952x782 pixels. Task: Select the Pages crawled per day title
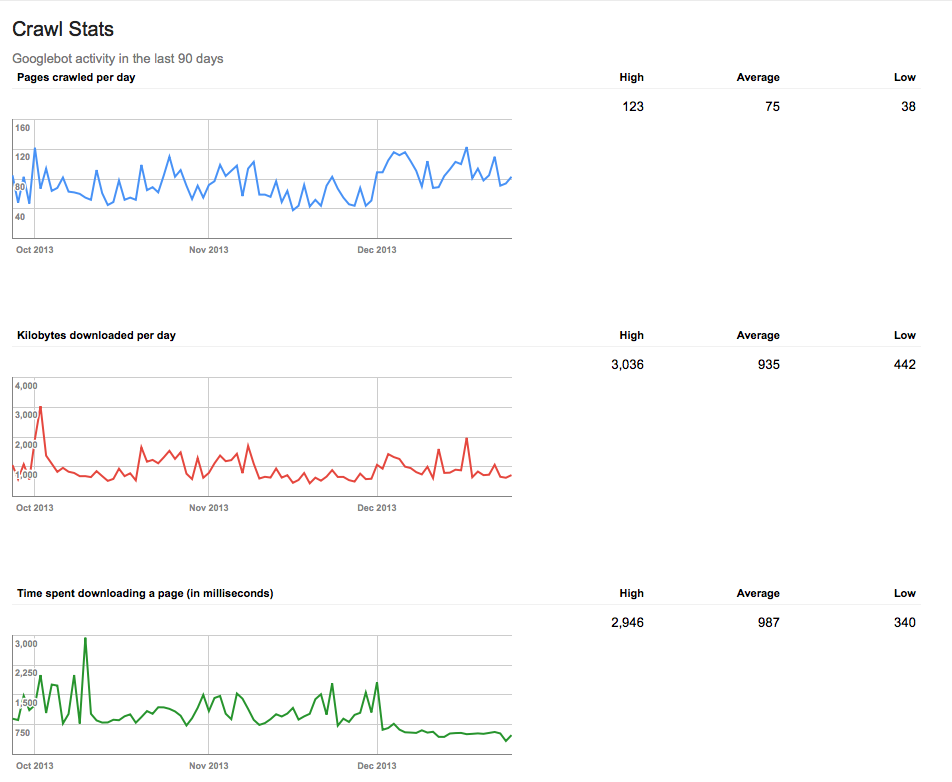point(76,77)
